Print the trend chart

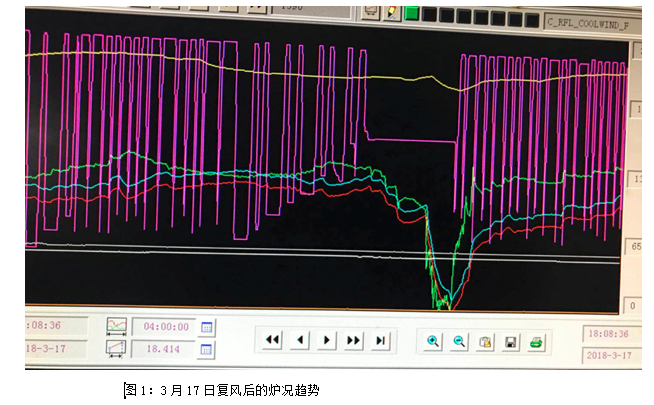click(x=536, y=342)
